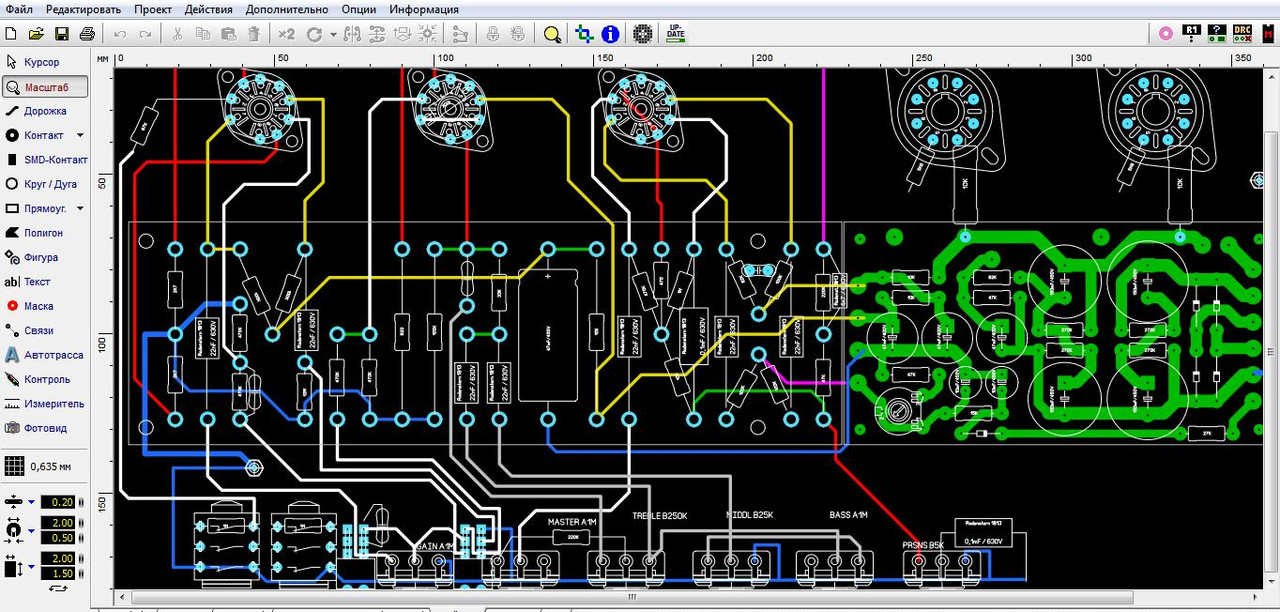Rotate selection with the circular arrow icon

(x=315, y=34)
